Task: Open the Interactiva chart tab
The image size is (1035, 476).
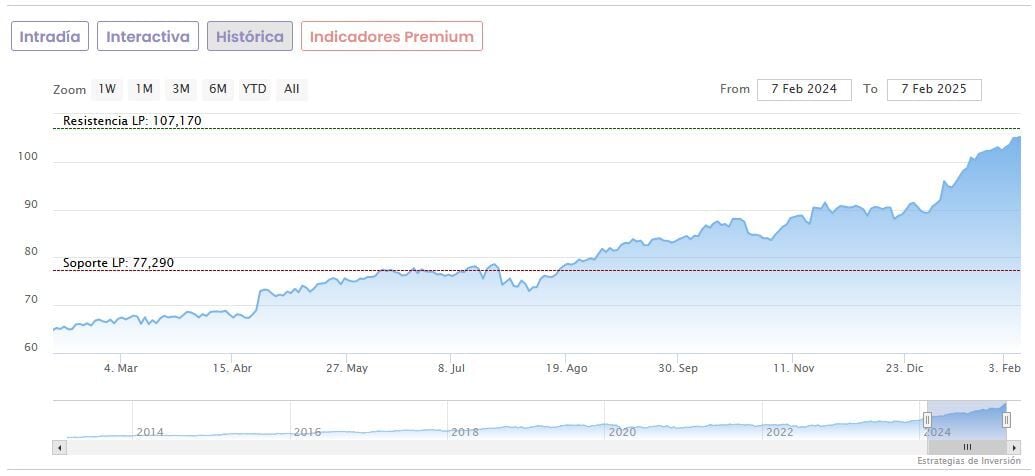Action: (148, 36)
